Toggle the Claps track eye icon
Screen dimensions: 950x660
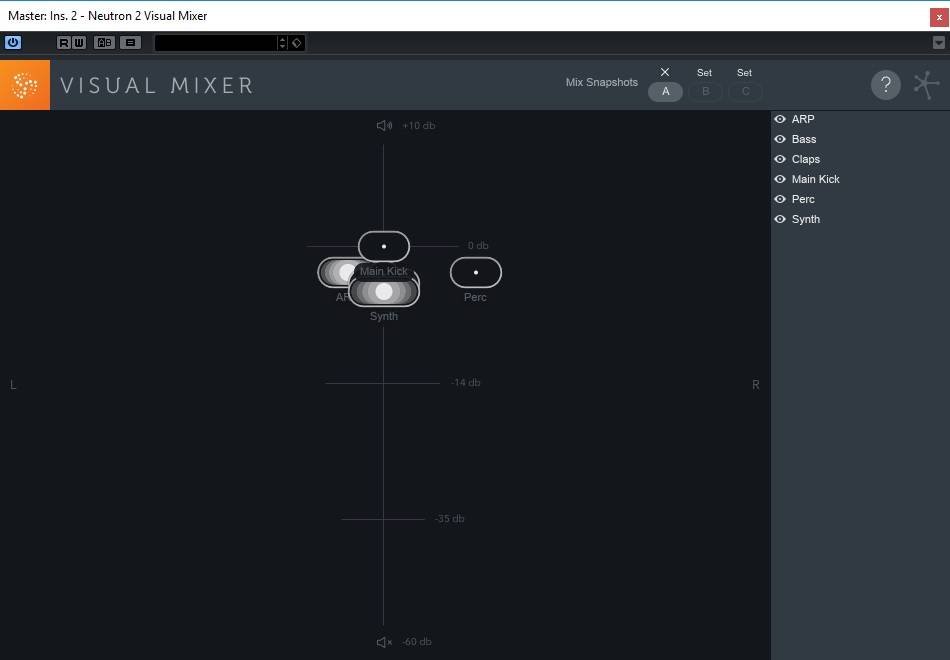(780, 159)
